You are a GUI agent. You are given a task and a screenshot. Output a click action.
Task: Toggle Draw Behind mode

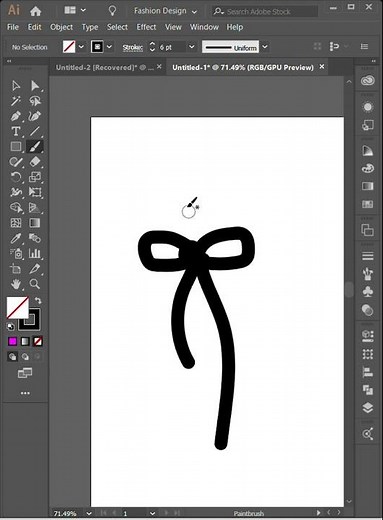pyautogui.click(x=25, y=357)
